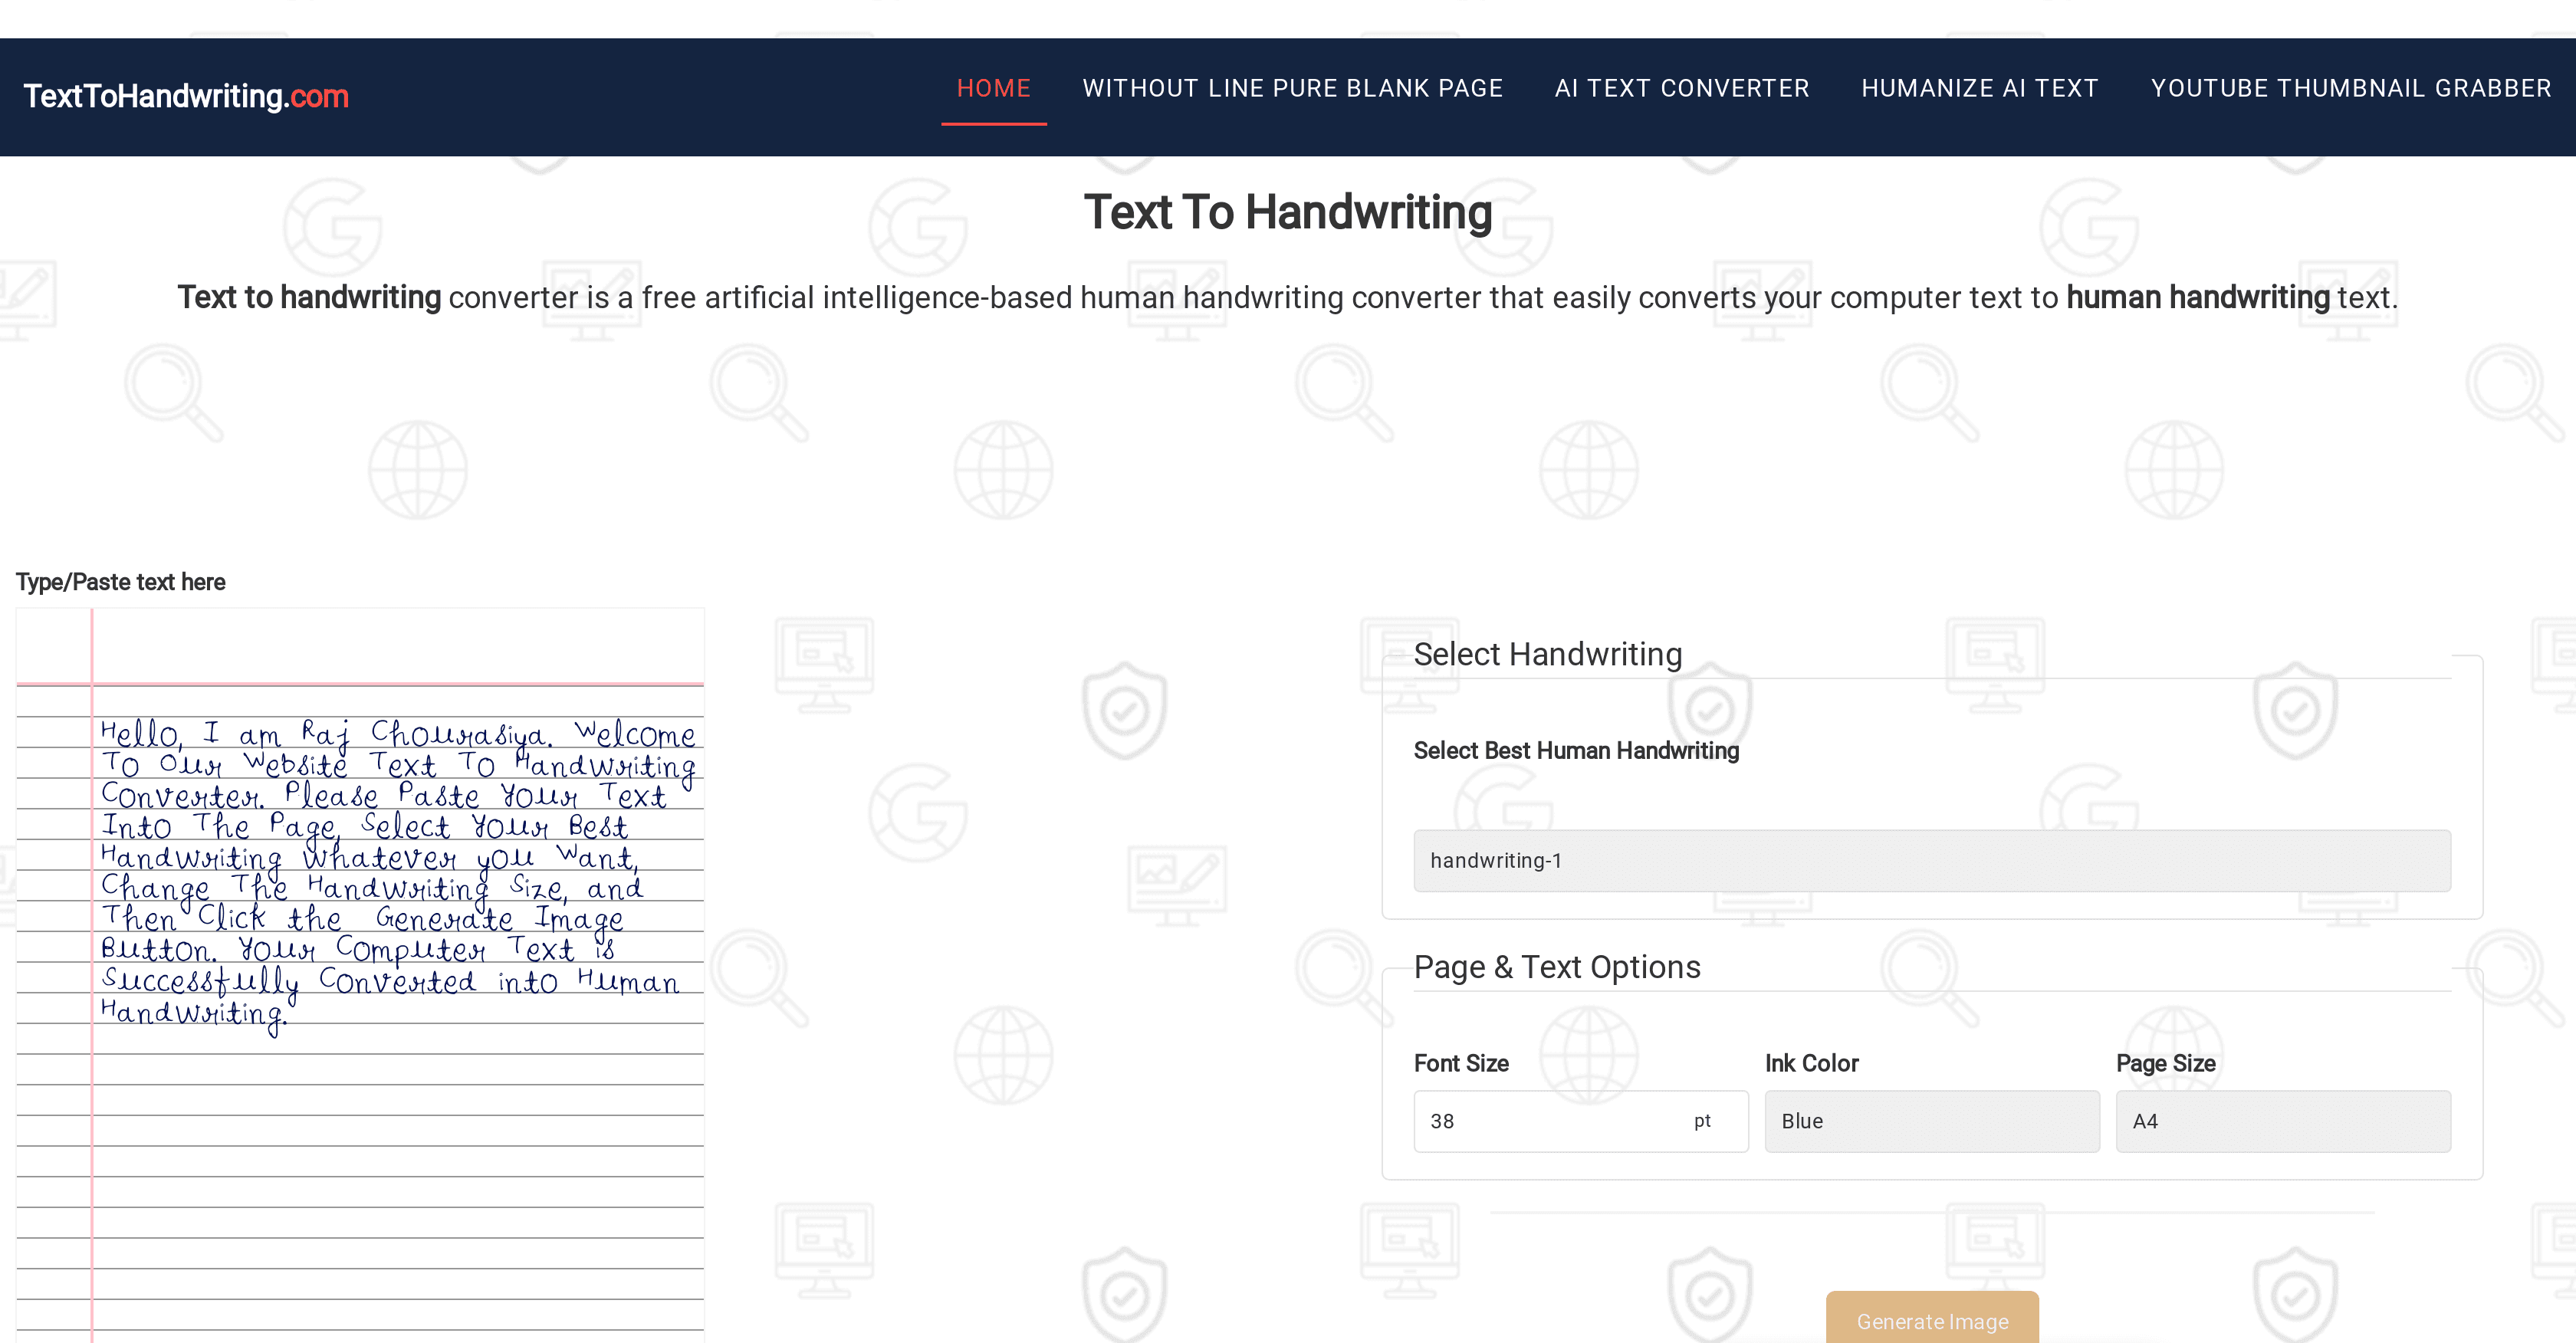Open the AI TEXT CONVERTER page

pos(1681,88)
